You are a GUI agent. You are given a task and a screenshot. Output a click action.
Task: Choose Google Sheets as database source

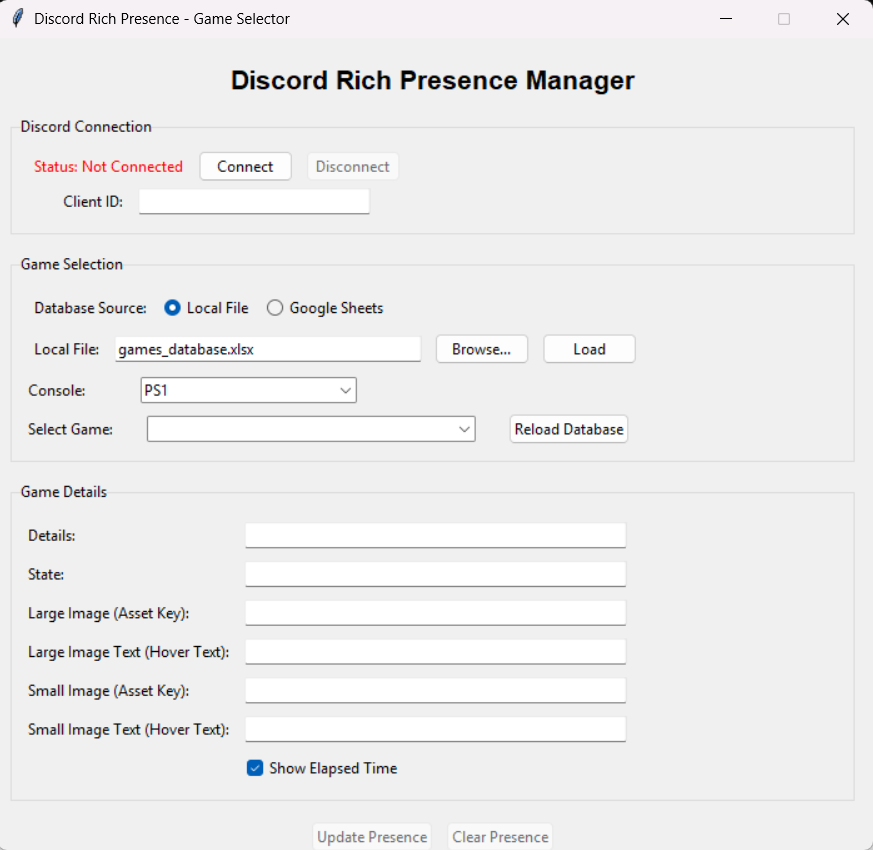tap(275, 308)
